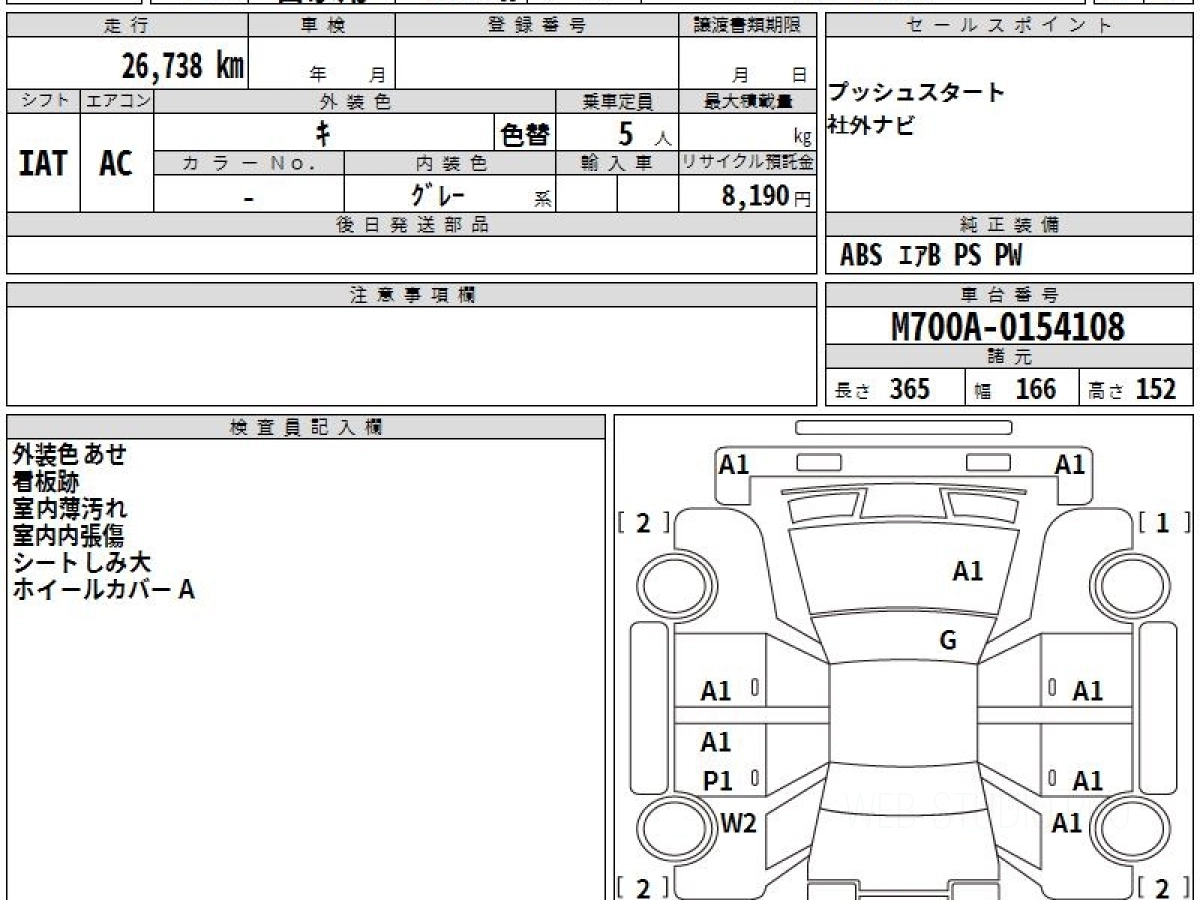Select inspector note 室内薄汚れ
Image resolution: width=1200 pixels, height=900 pixels.
[x=69, y=509]
